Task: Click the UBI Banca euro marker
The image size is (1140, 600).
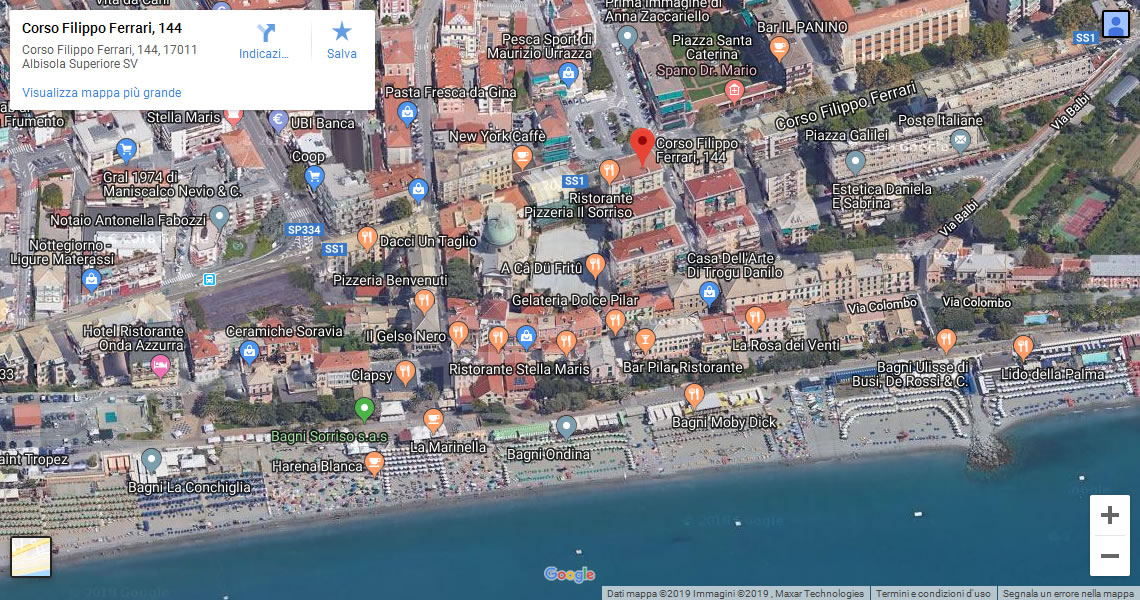Action: click(278, 121)
